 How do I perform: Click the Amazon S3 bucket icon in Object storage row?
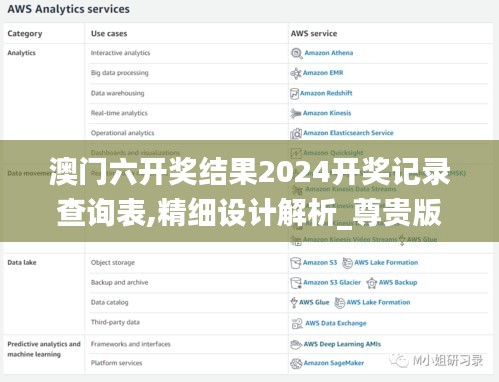click(296, 263)
